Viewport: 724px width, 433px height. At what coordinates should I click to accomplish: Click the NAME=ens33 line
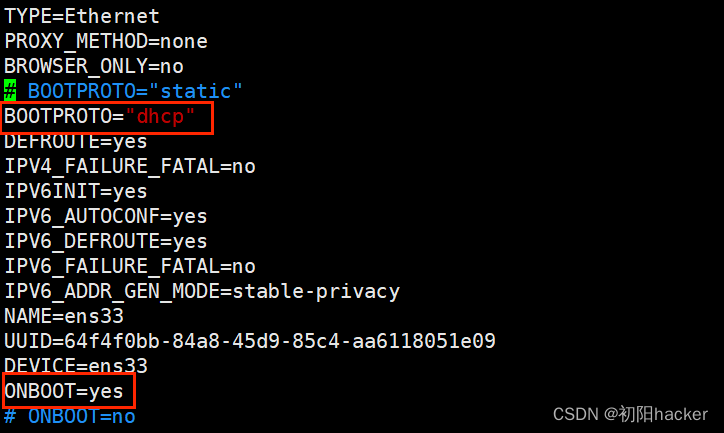pyautogui.click(x=64, y=316)
